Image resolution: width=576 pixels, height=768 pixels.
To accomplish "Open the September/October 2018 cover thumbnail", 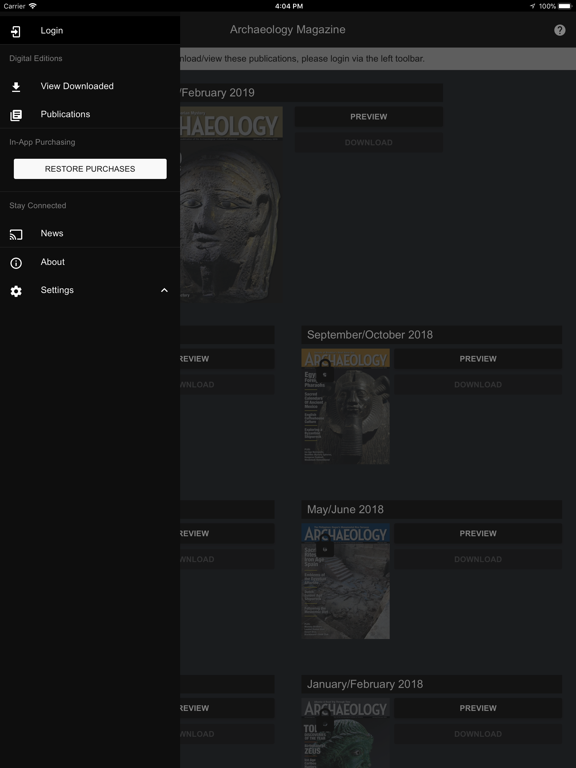I will click(345, 406).
